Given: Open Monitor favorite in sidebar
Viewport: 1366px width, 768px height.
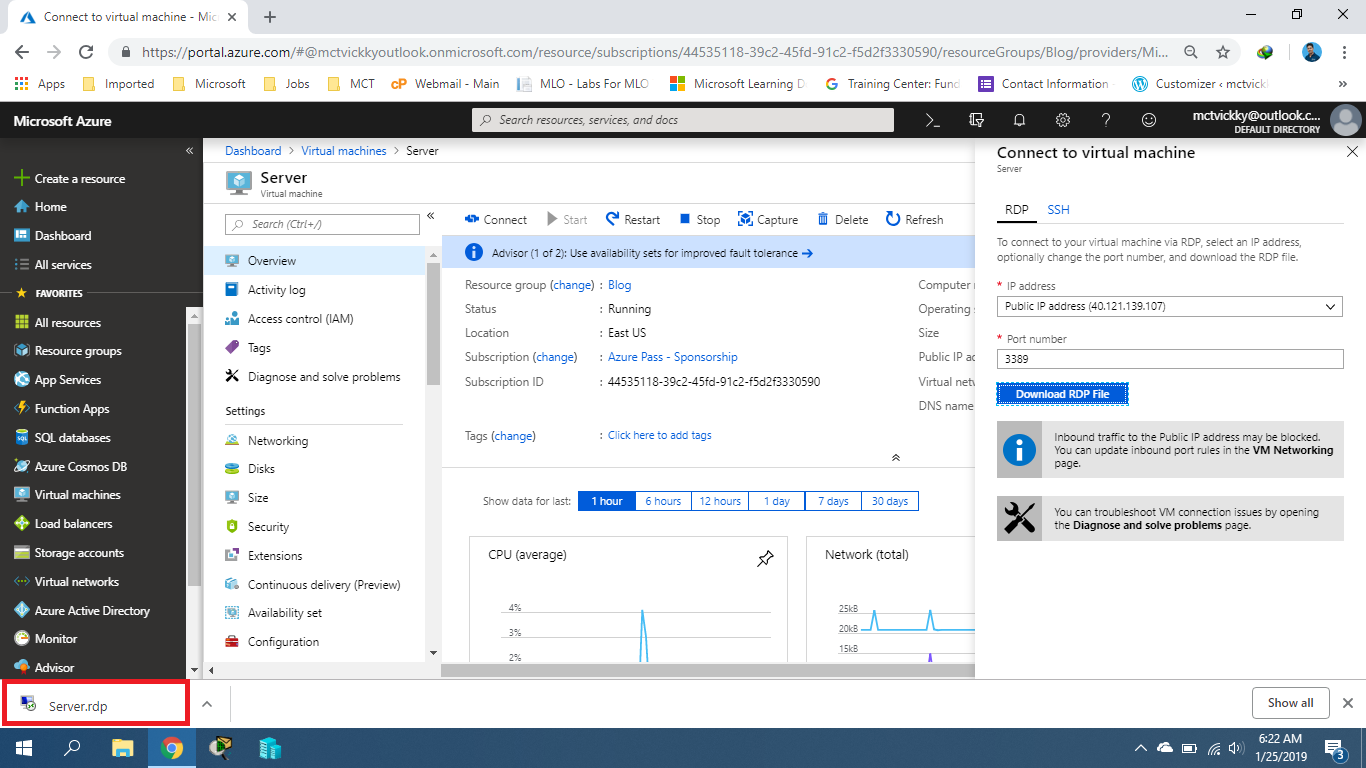Looking at the screenshot, I should 45,639.
